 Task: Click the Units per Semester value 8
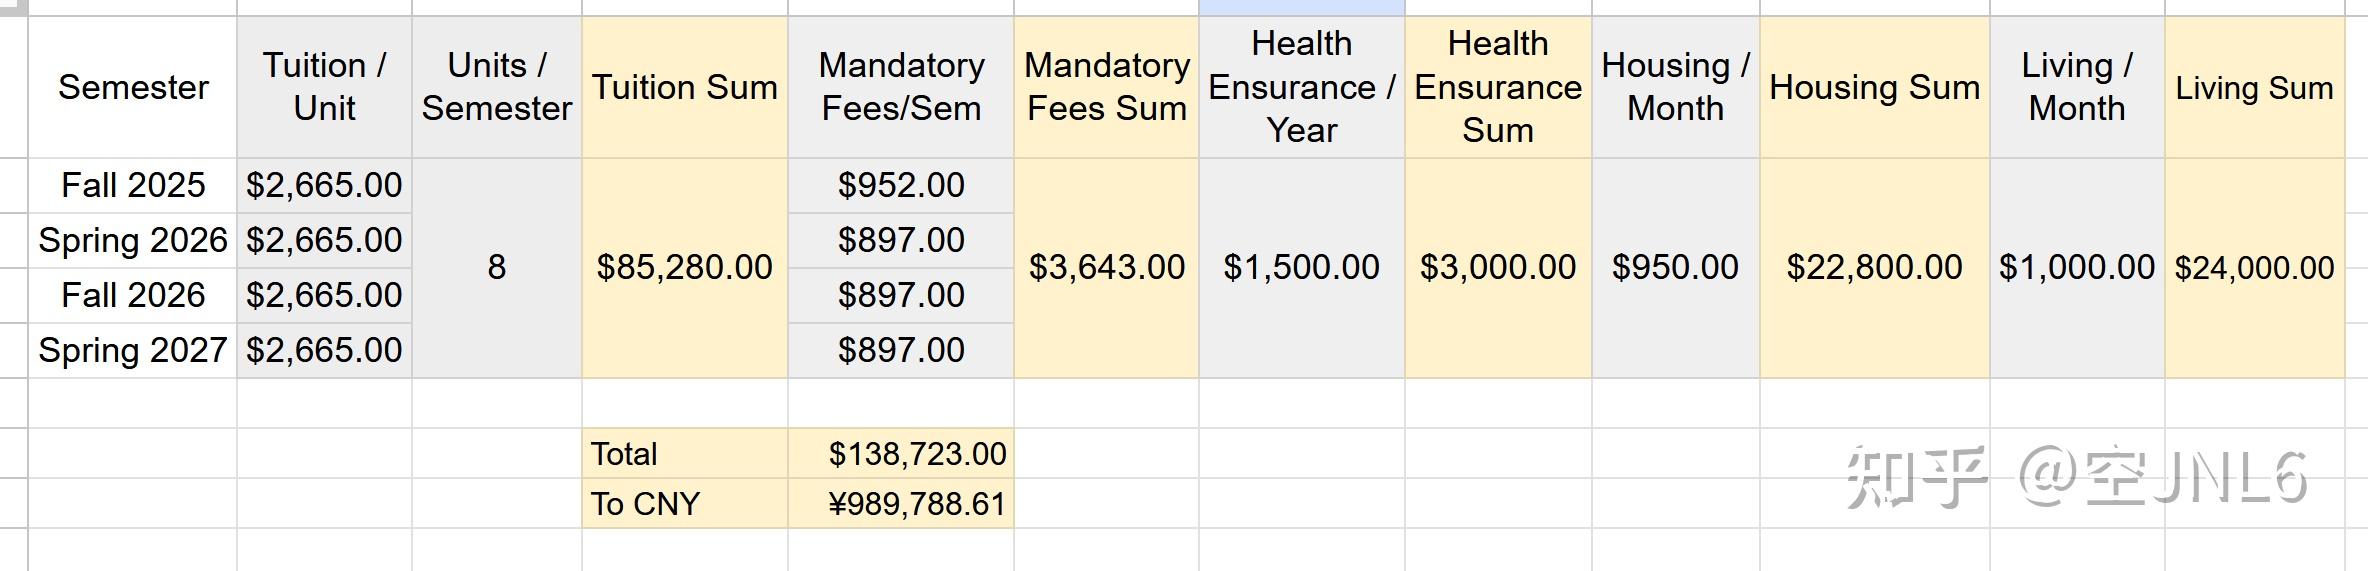(x=496, y=267)
